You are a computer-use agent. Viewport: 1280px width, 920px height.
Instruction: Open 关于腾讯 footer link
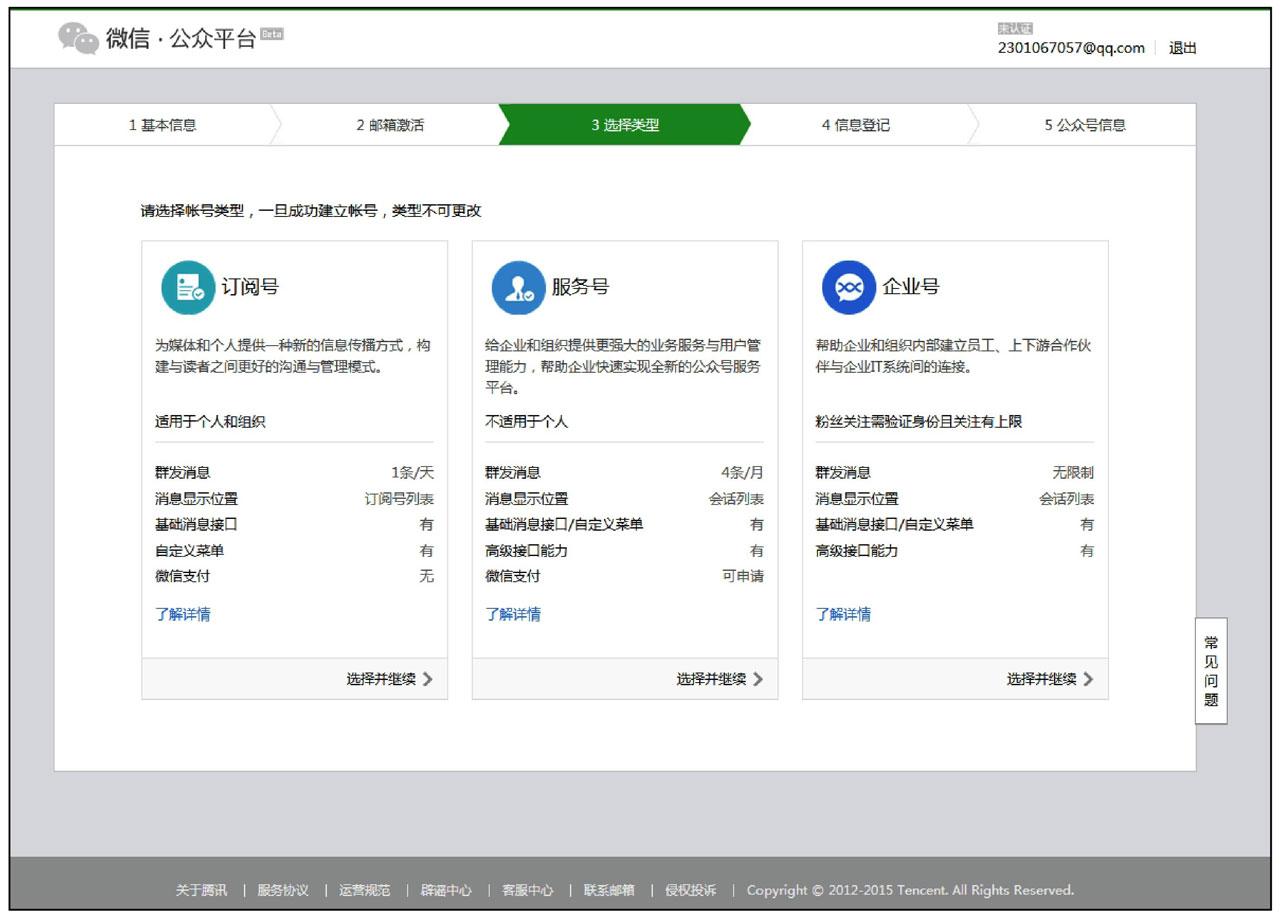click(x=202, y=890)
